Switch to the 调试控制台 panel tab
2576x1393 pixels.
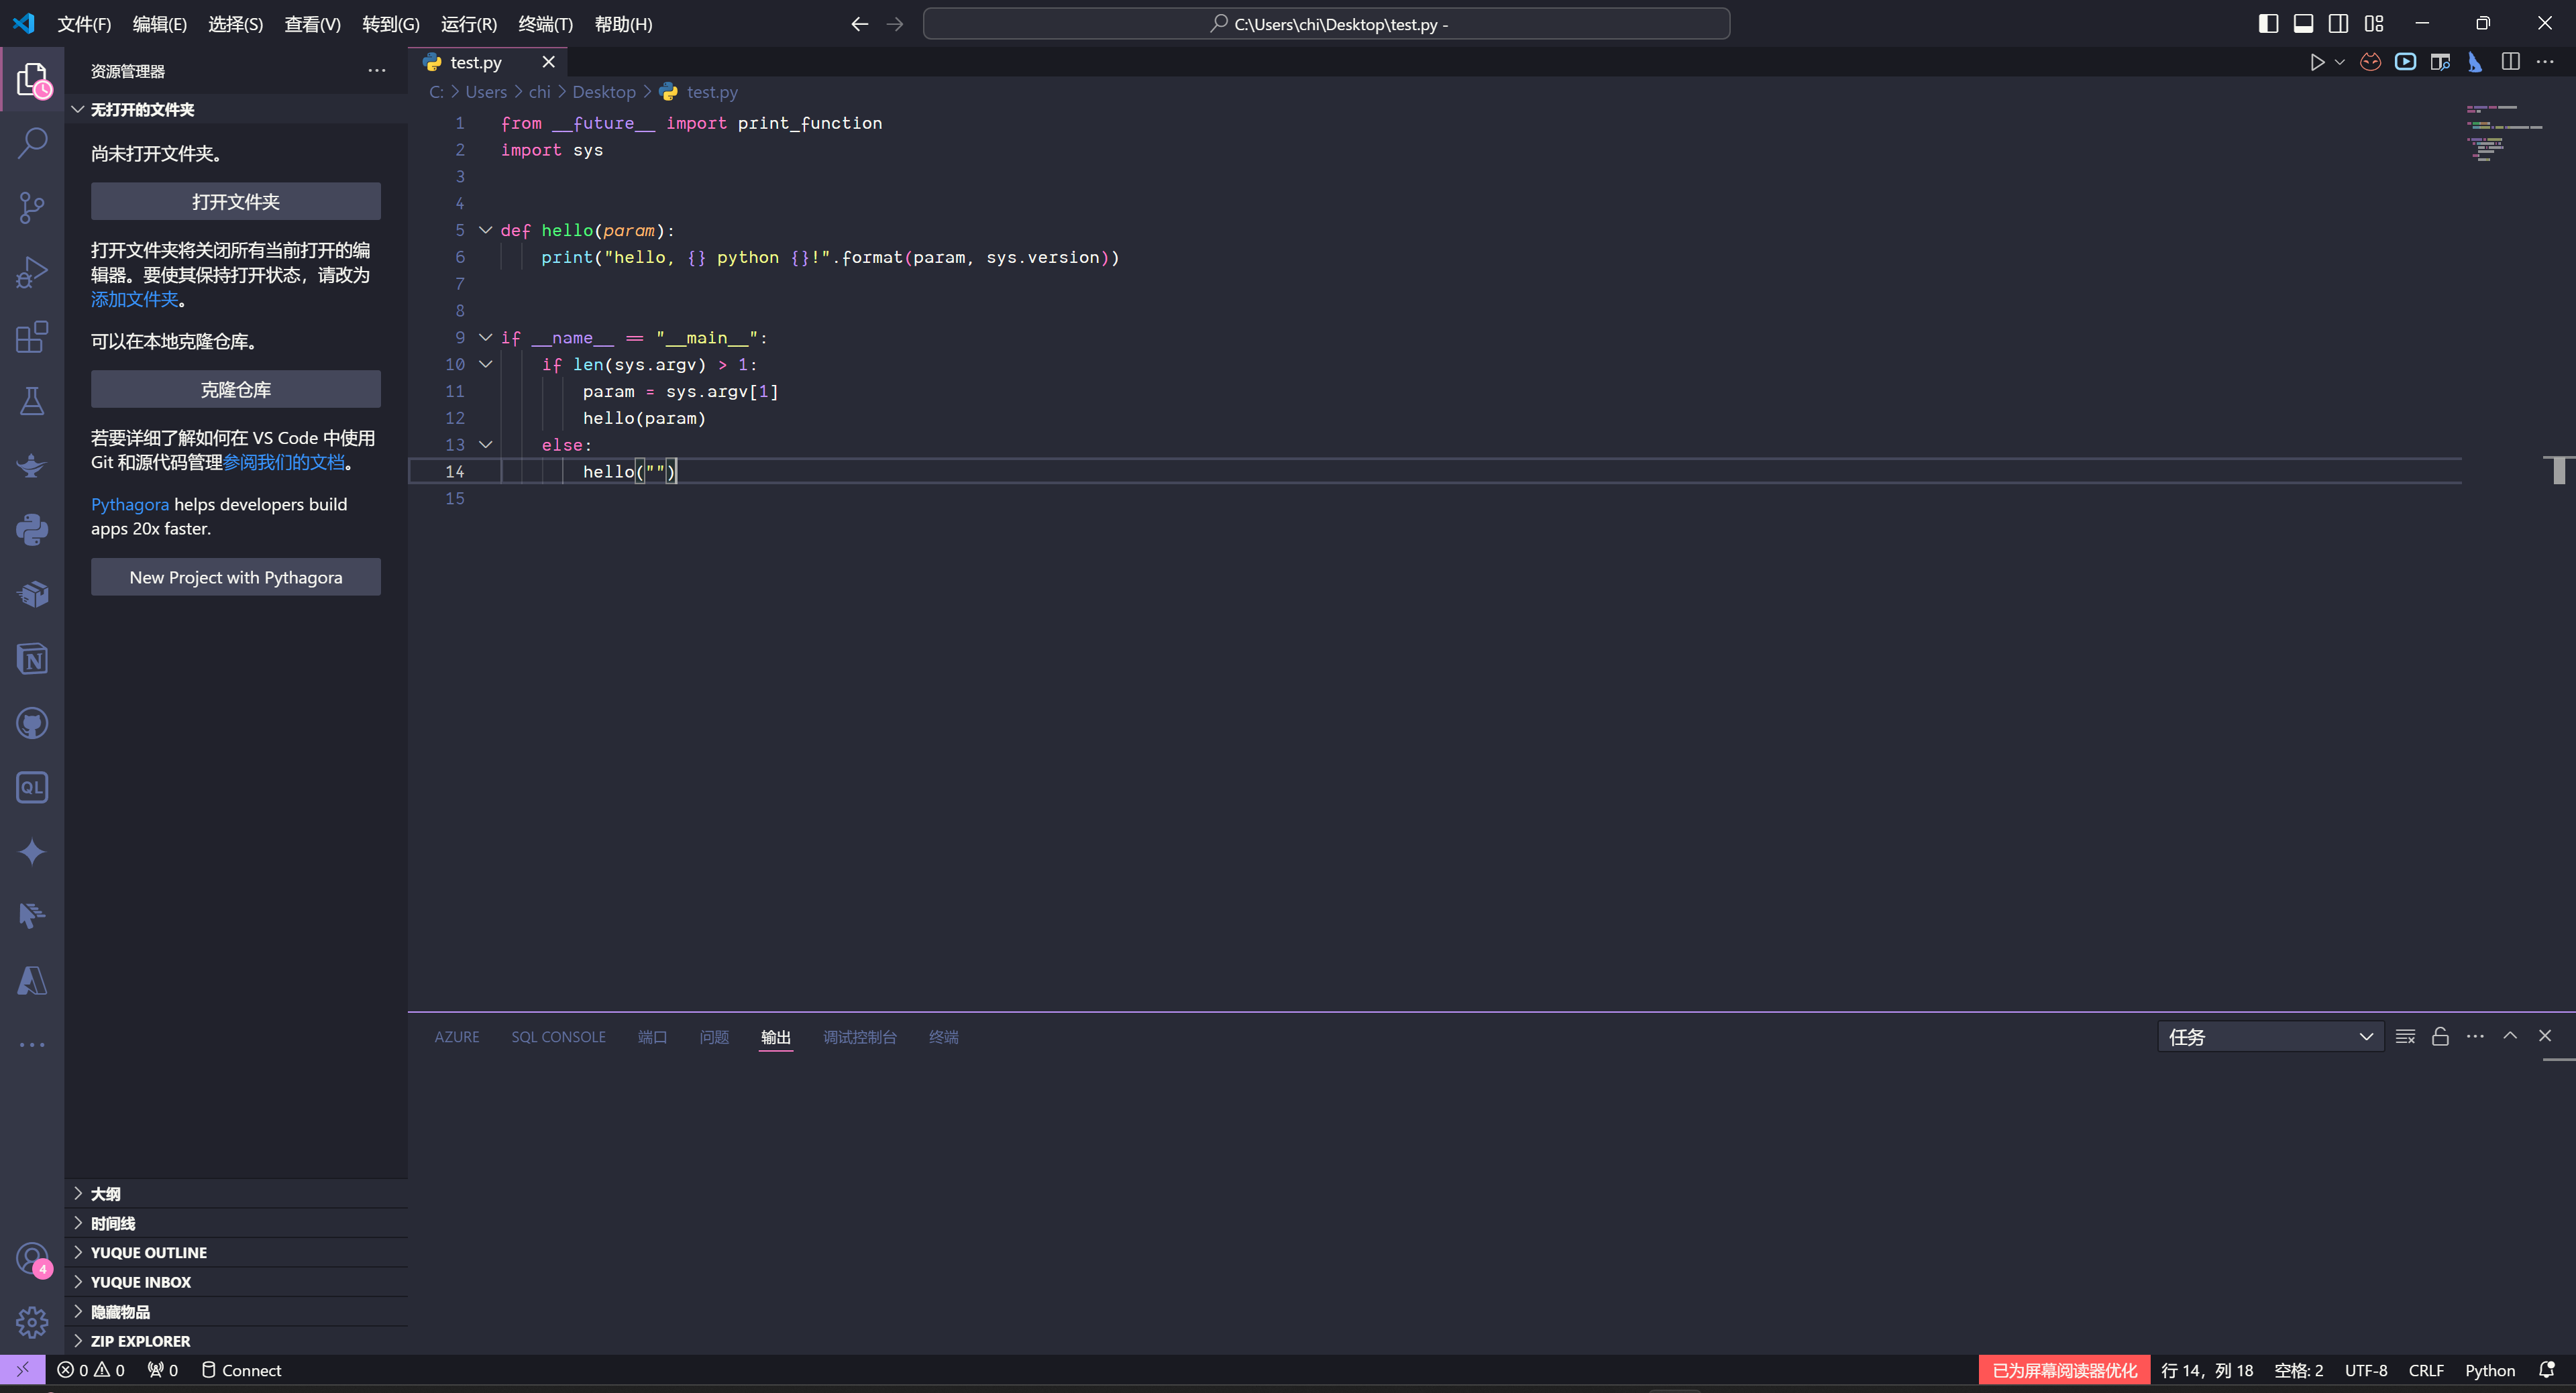pyautogui.click(x=859, y=1037)
